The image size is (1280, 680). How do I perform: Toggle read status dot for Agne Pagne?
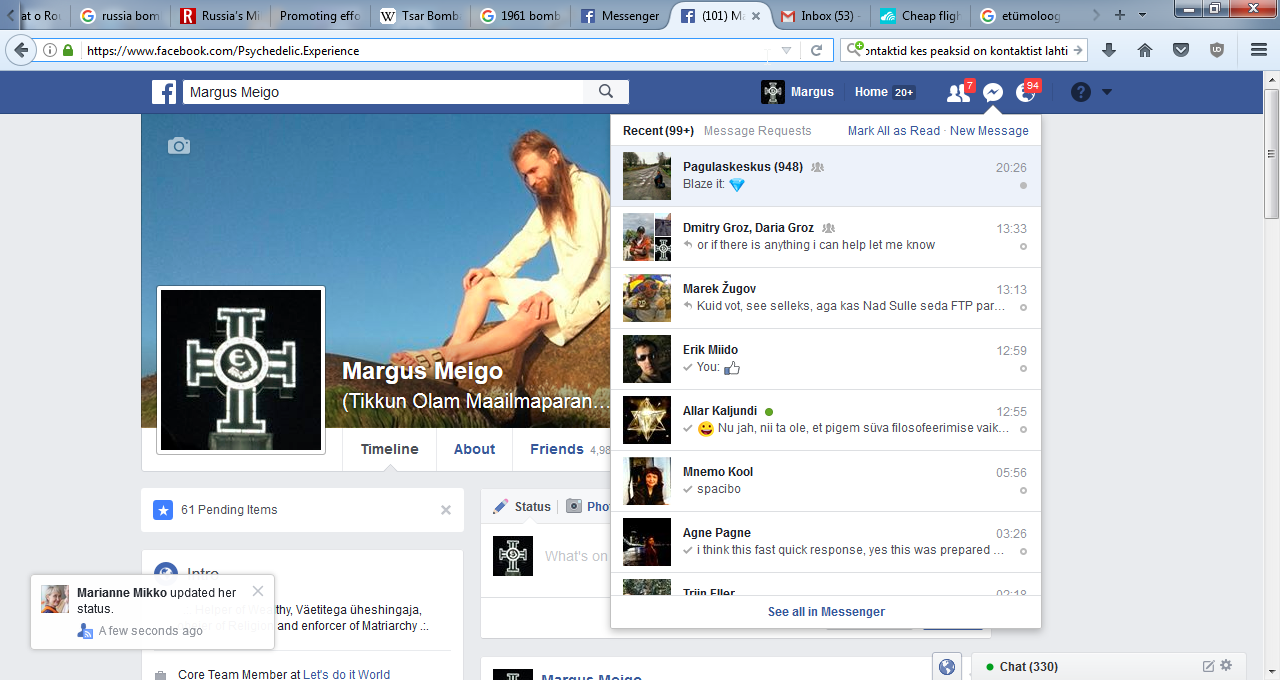(x=1023, y=551)
